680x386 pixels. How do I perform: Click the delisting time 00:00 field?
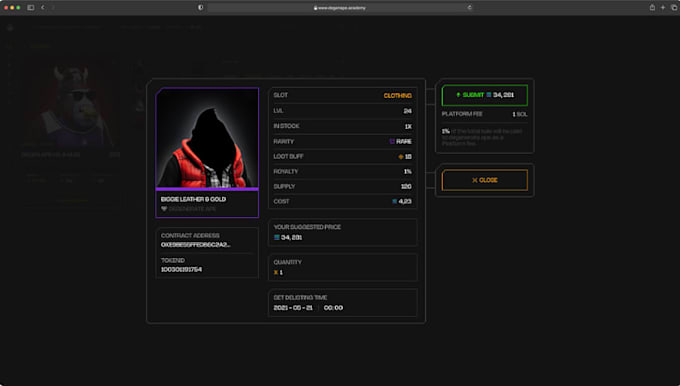(333, 308)
